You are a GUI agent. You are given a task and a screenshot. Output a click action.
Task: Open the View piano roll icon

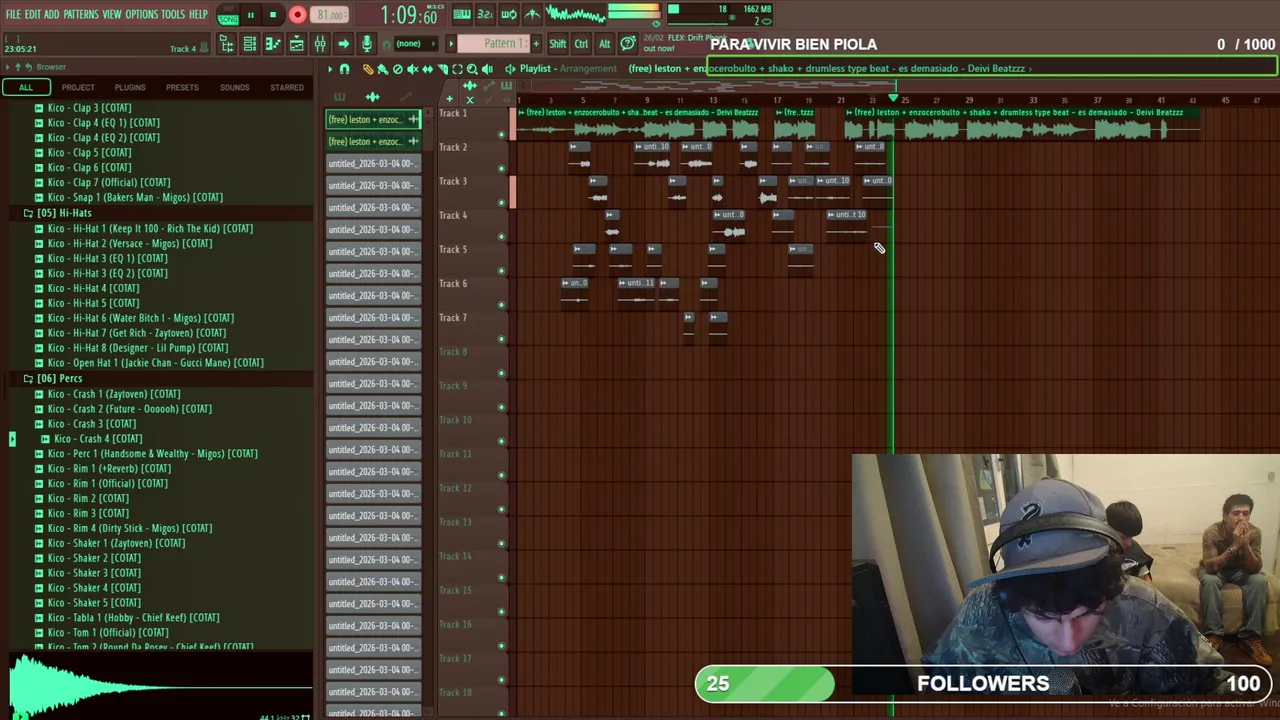[x=273, y=44]
